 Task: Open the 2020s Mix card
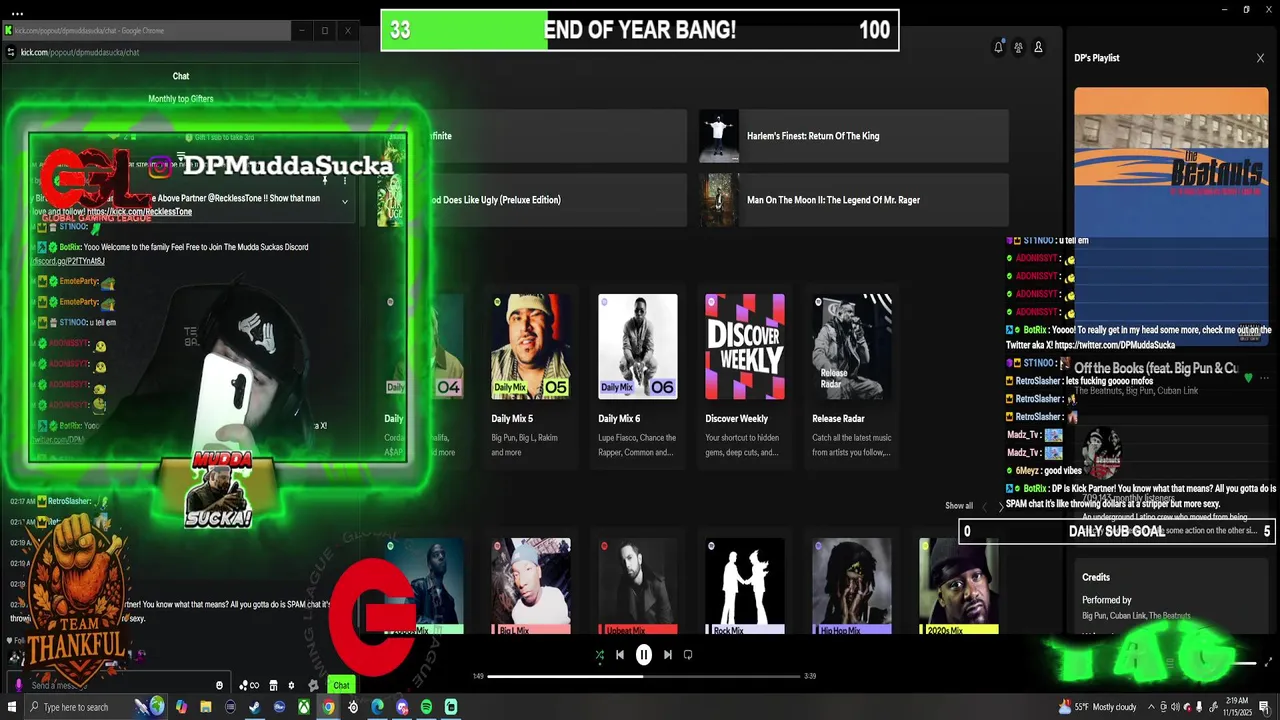959,587
